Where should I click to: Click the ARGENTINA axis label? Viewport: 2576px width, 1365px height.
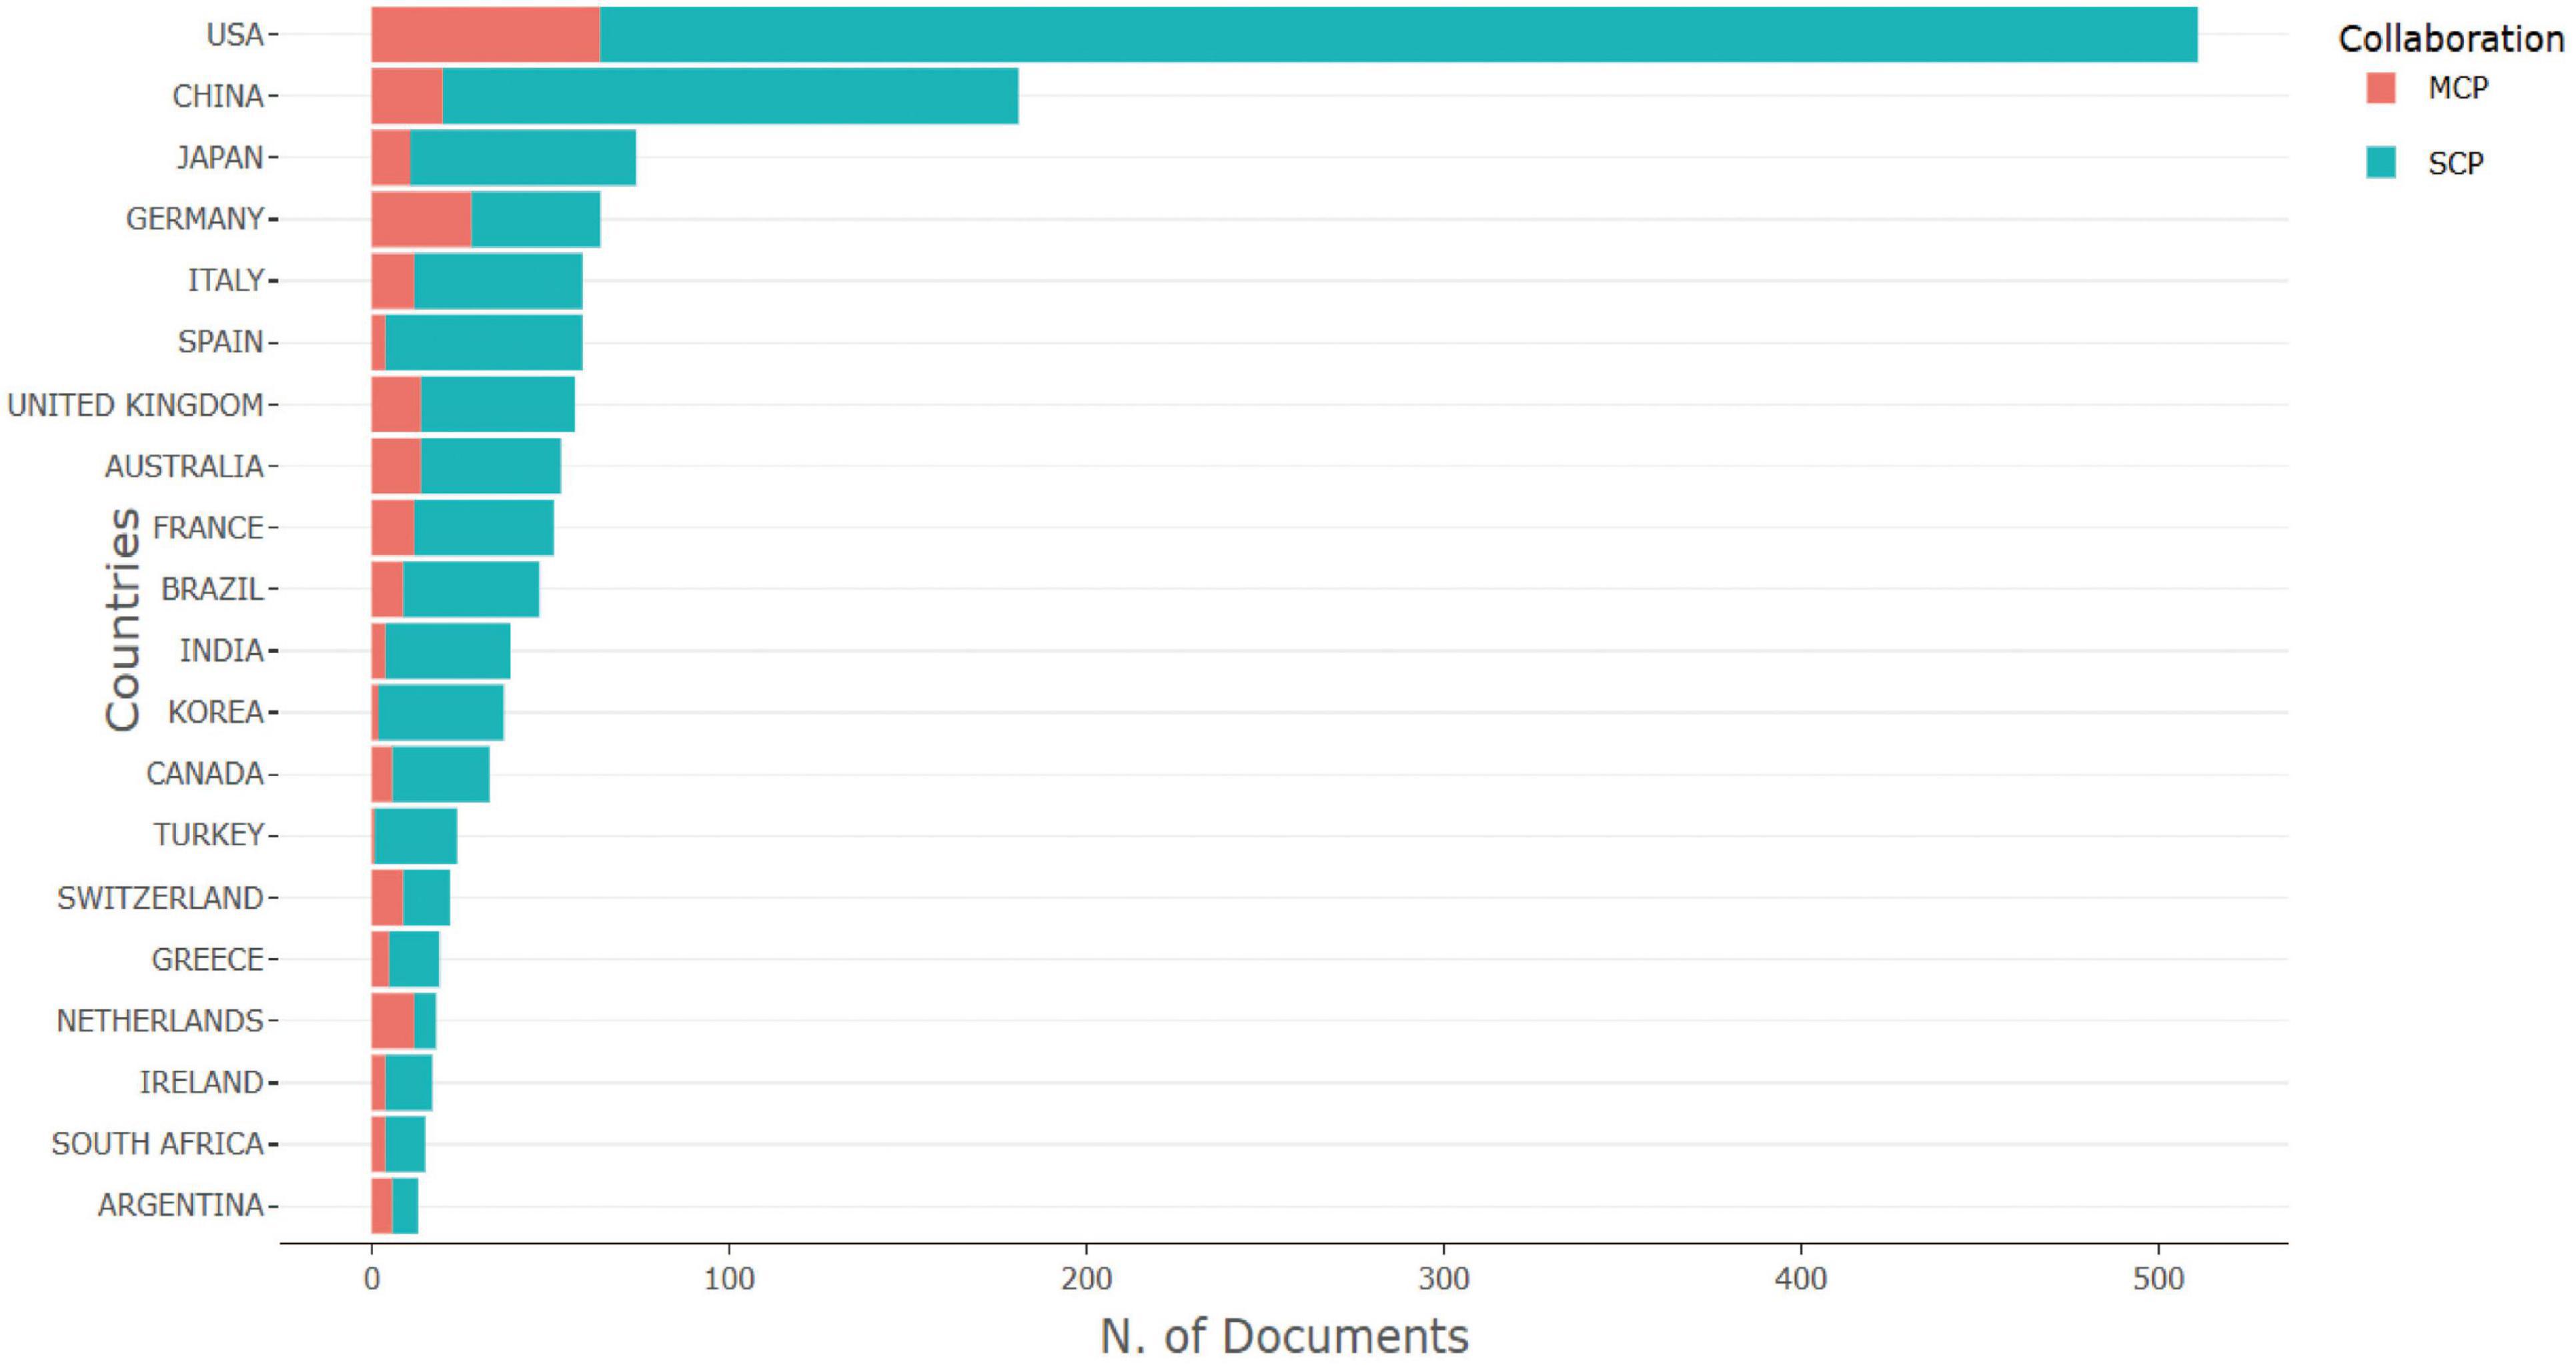tap(181, 1206)
